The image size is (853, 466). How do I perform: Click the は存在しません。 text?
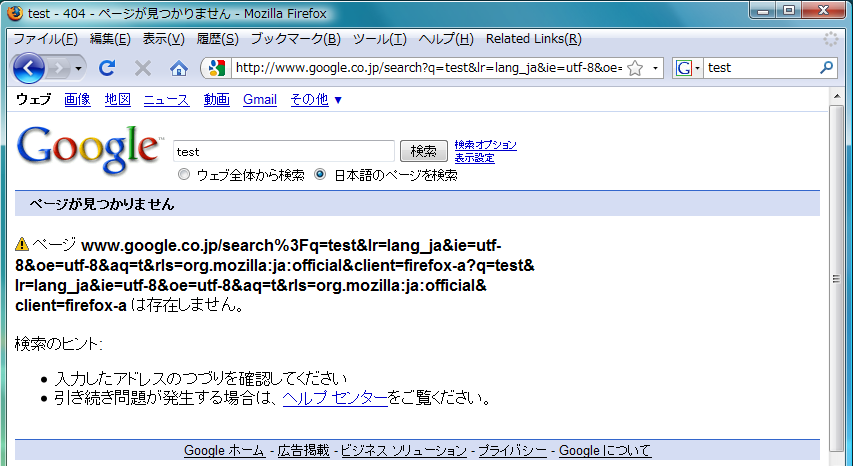click(187, 306)
